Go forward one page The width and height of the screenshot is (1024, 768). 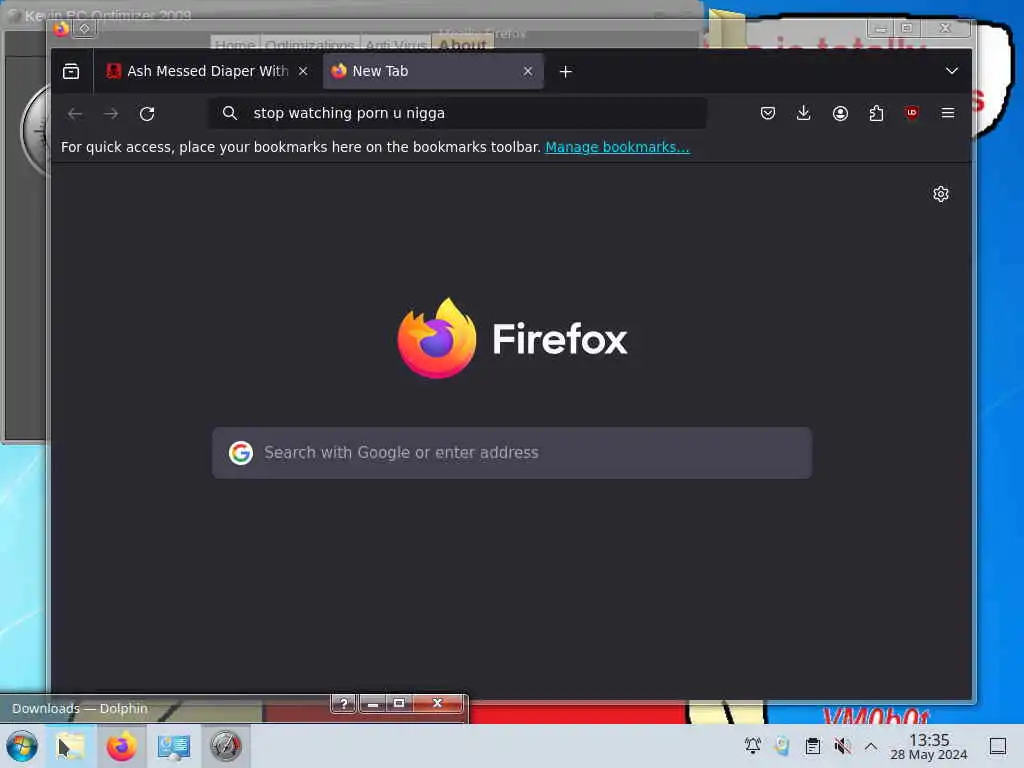coord(111,114)
